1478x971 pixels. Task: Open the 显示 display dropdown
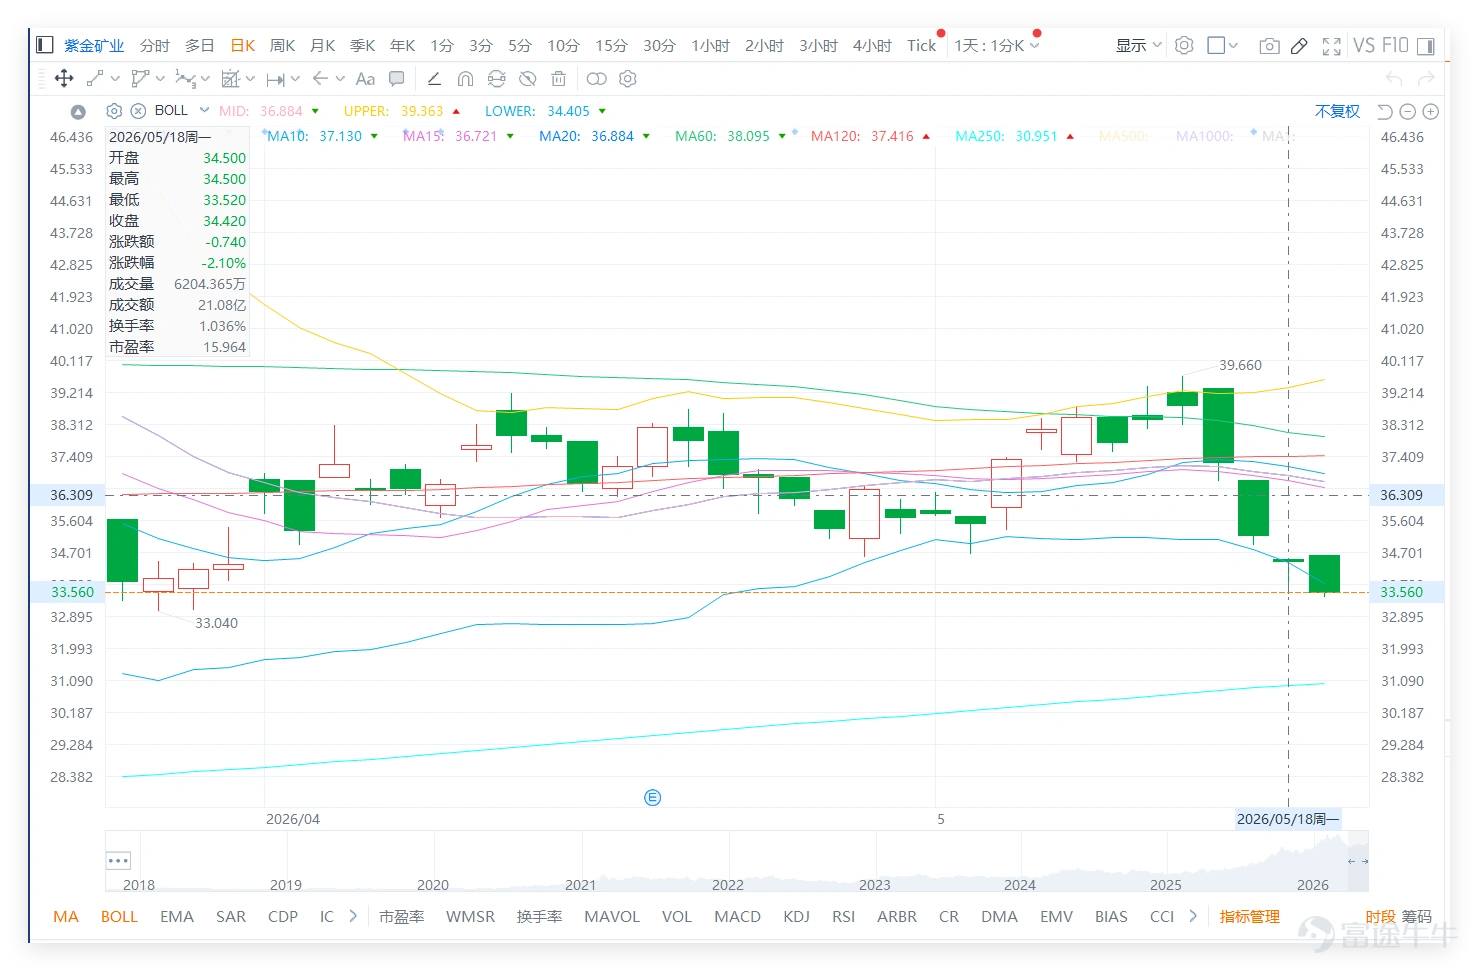tap(1138, 46)
